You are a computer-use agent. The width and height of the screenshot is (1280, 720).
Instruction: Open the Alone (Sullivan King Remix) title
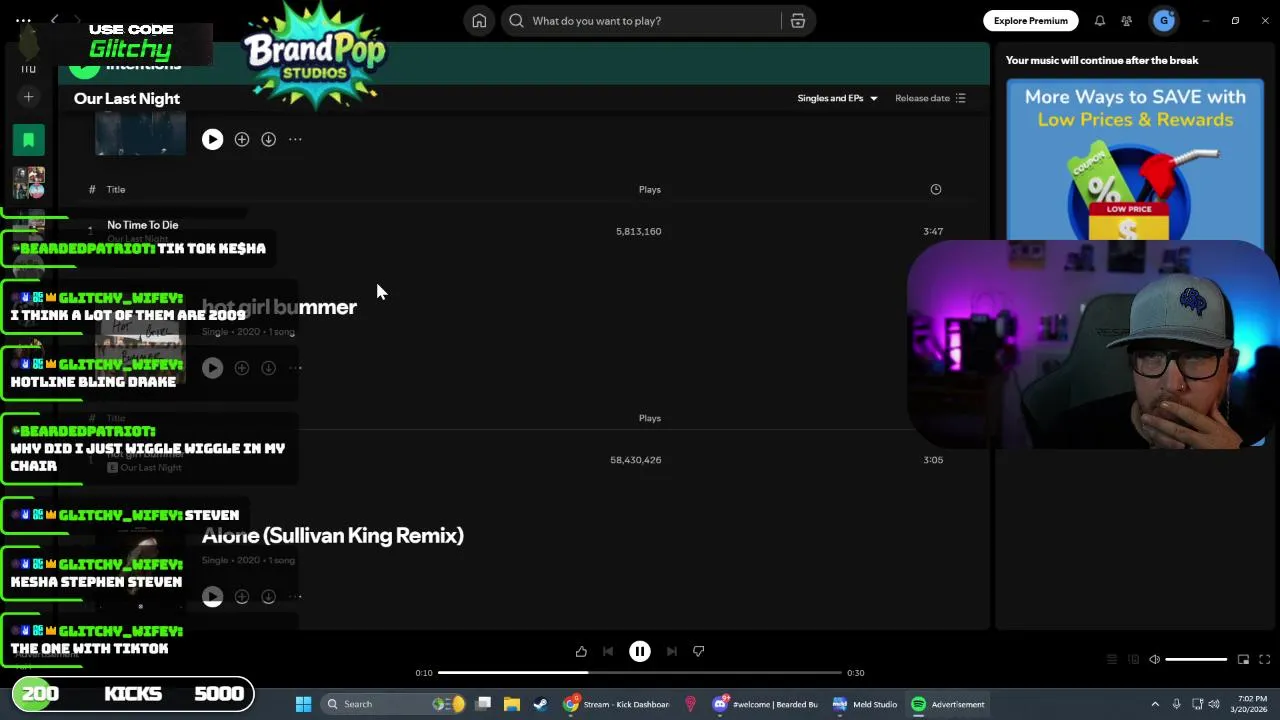[x=333, y=535]
